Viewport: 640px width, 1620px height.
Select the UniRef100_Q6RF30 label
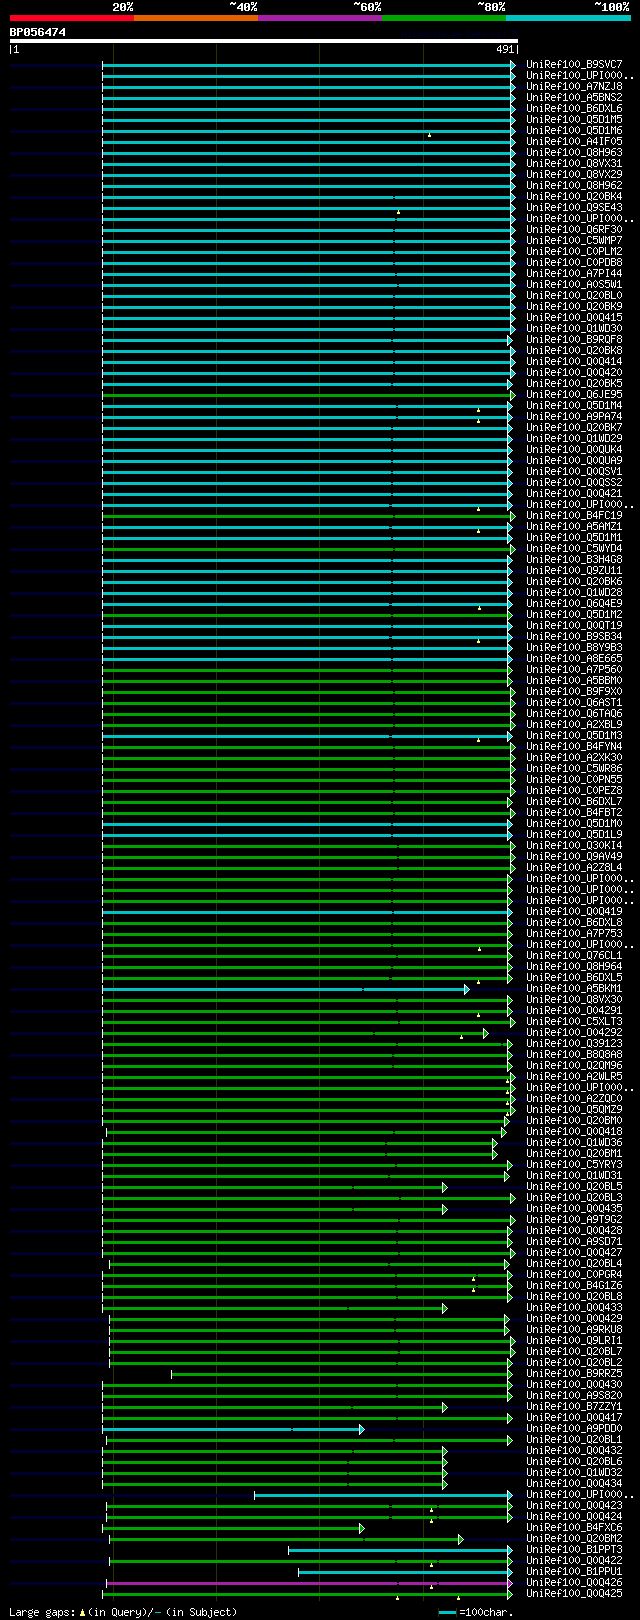[574, 230]
